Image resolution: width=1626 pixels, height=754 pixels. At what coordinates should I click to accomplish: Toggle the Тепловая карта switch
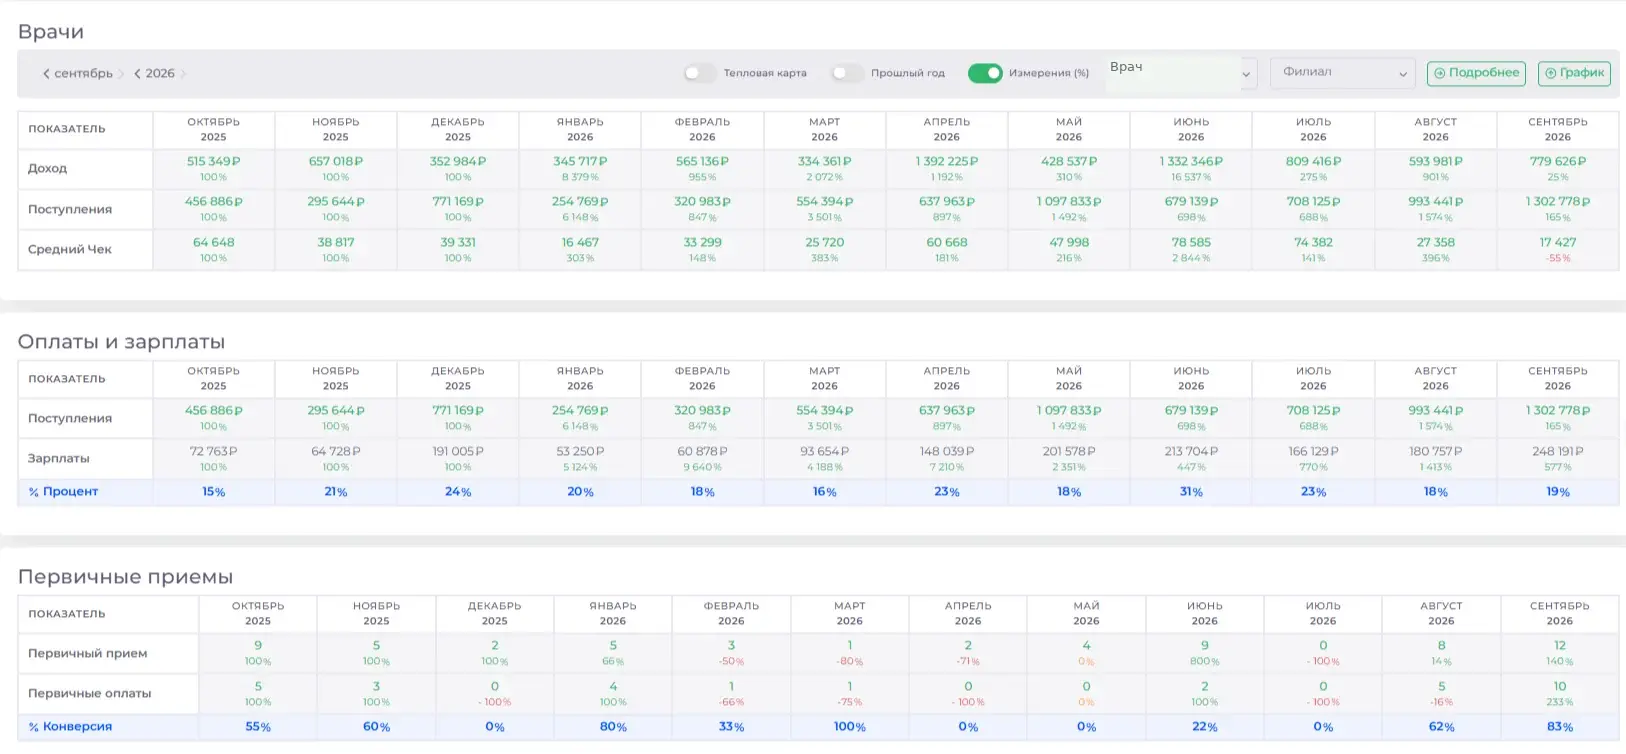[699, 73]
